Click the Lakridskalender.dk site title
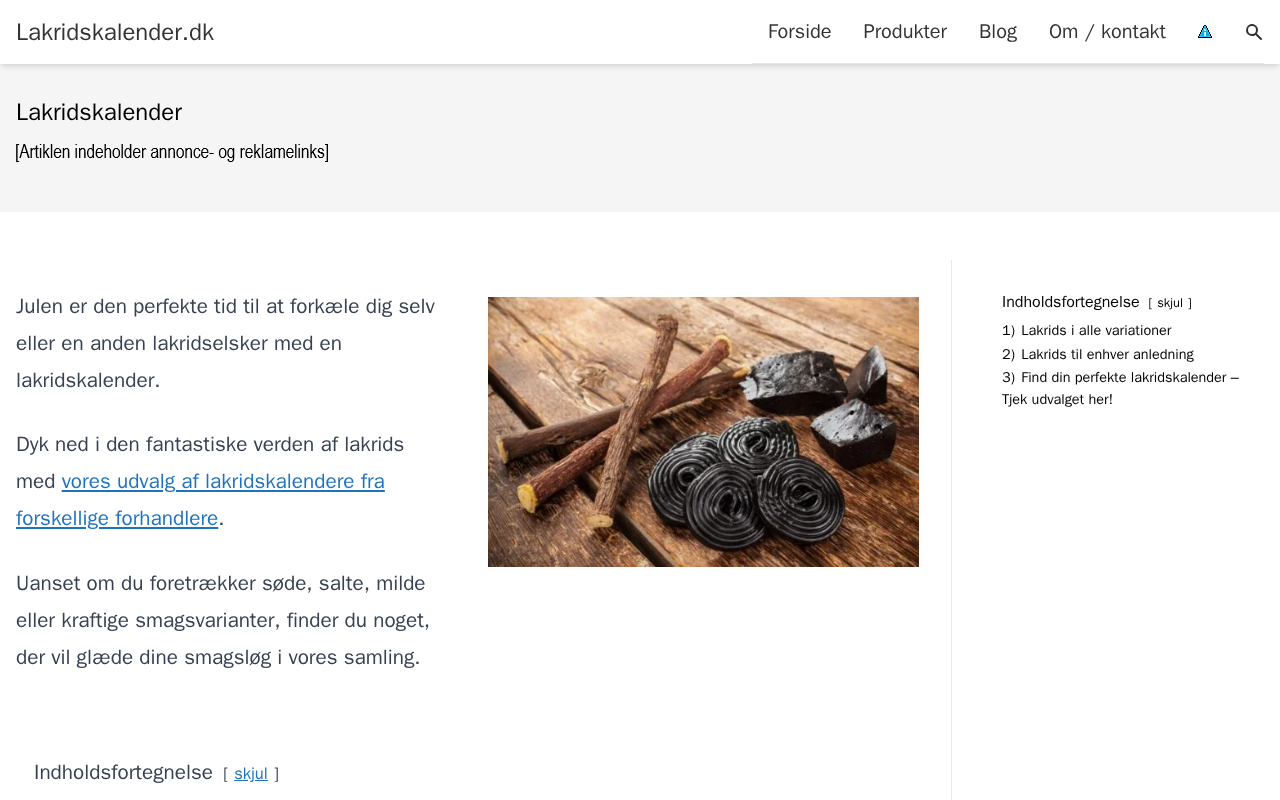1280x800 pixels. coord(115,32)
